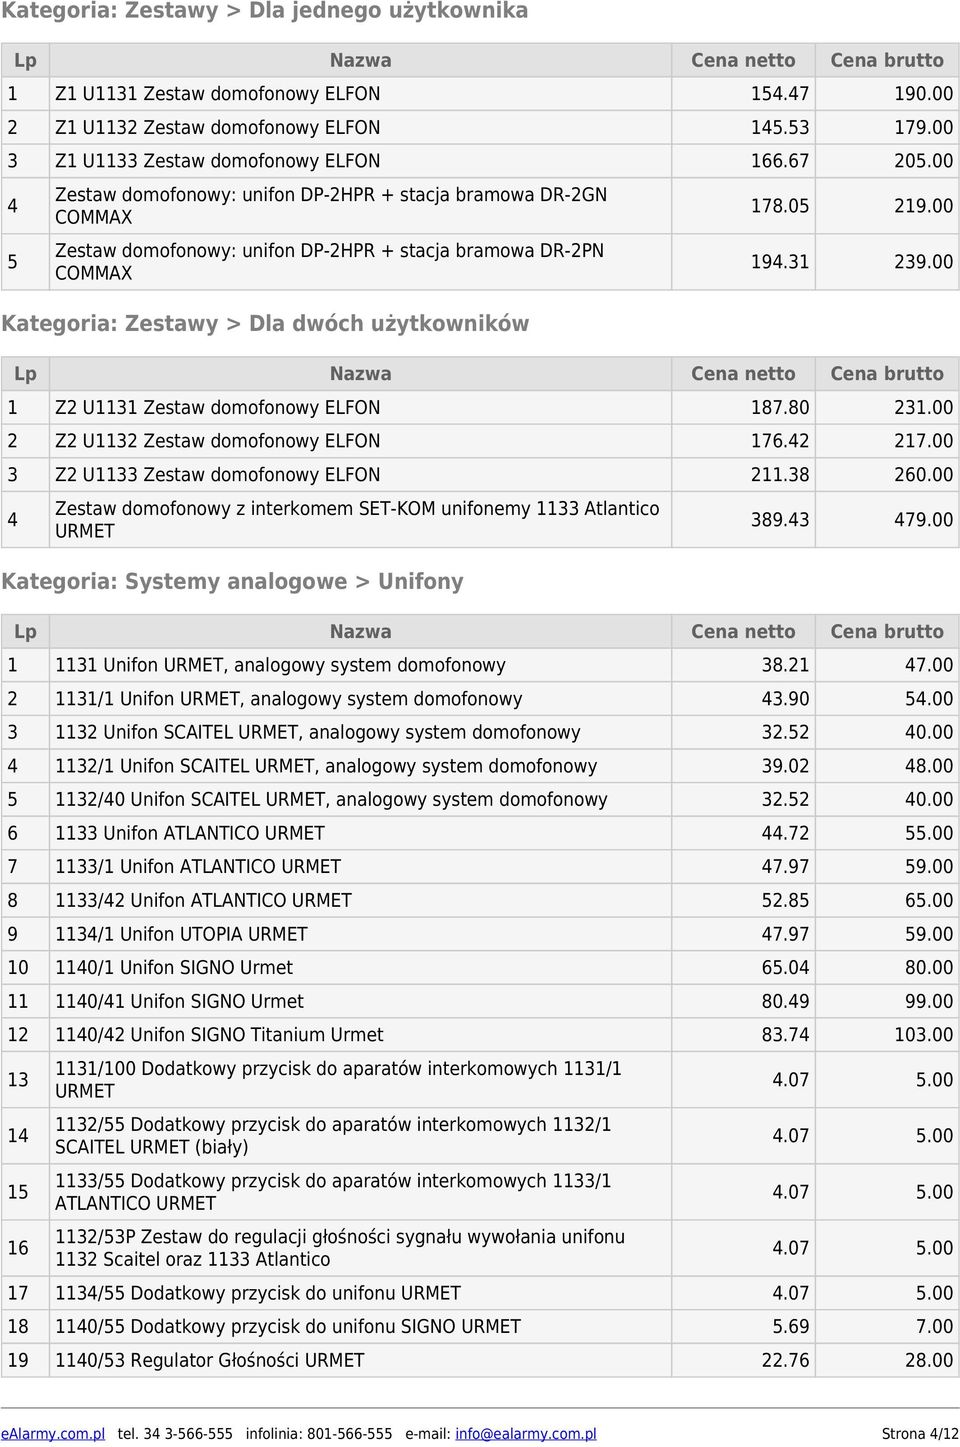This screenshot has height=1447, width=960.
Task: Click the DP-2HPR + DR-2PN COMMAX set name
Action: coord(330,262)
